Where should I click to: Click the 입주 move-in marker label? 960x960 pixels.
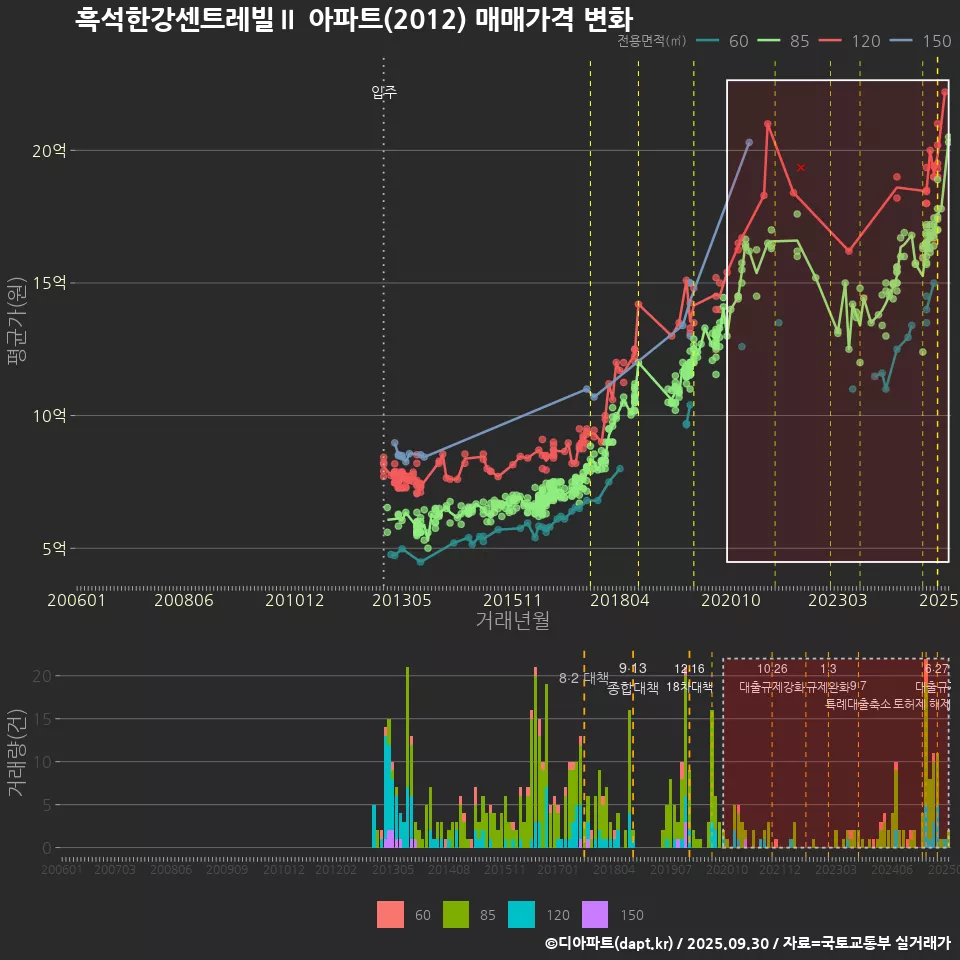tap(384, 92)
